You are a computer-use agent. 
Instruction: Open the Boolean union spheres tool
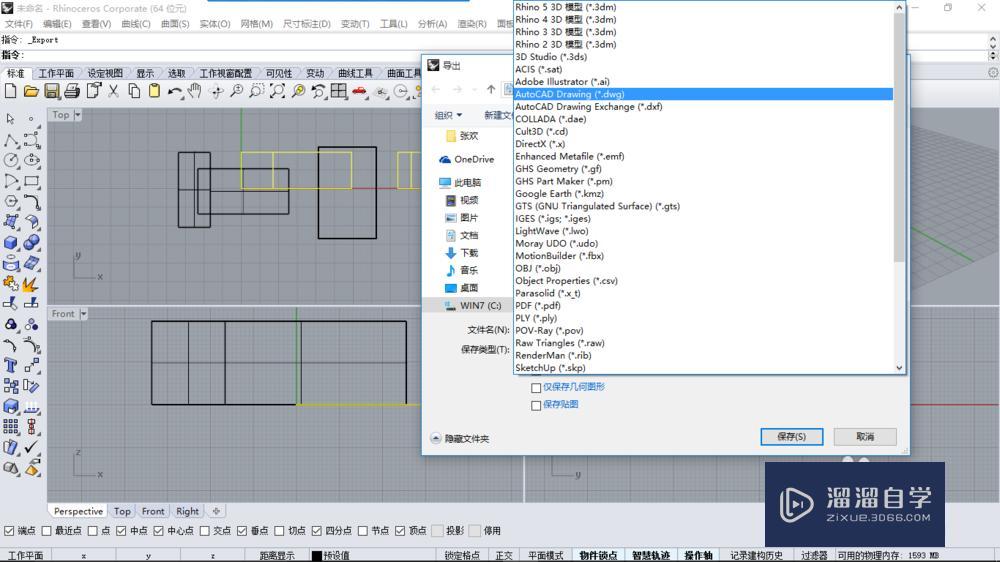point(31,243)
